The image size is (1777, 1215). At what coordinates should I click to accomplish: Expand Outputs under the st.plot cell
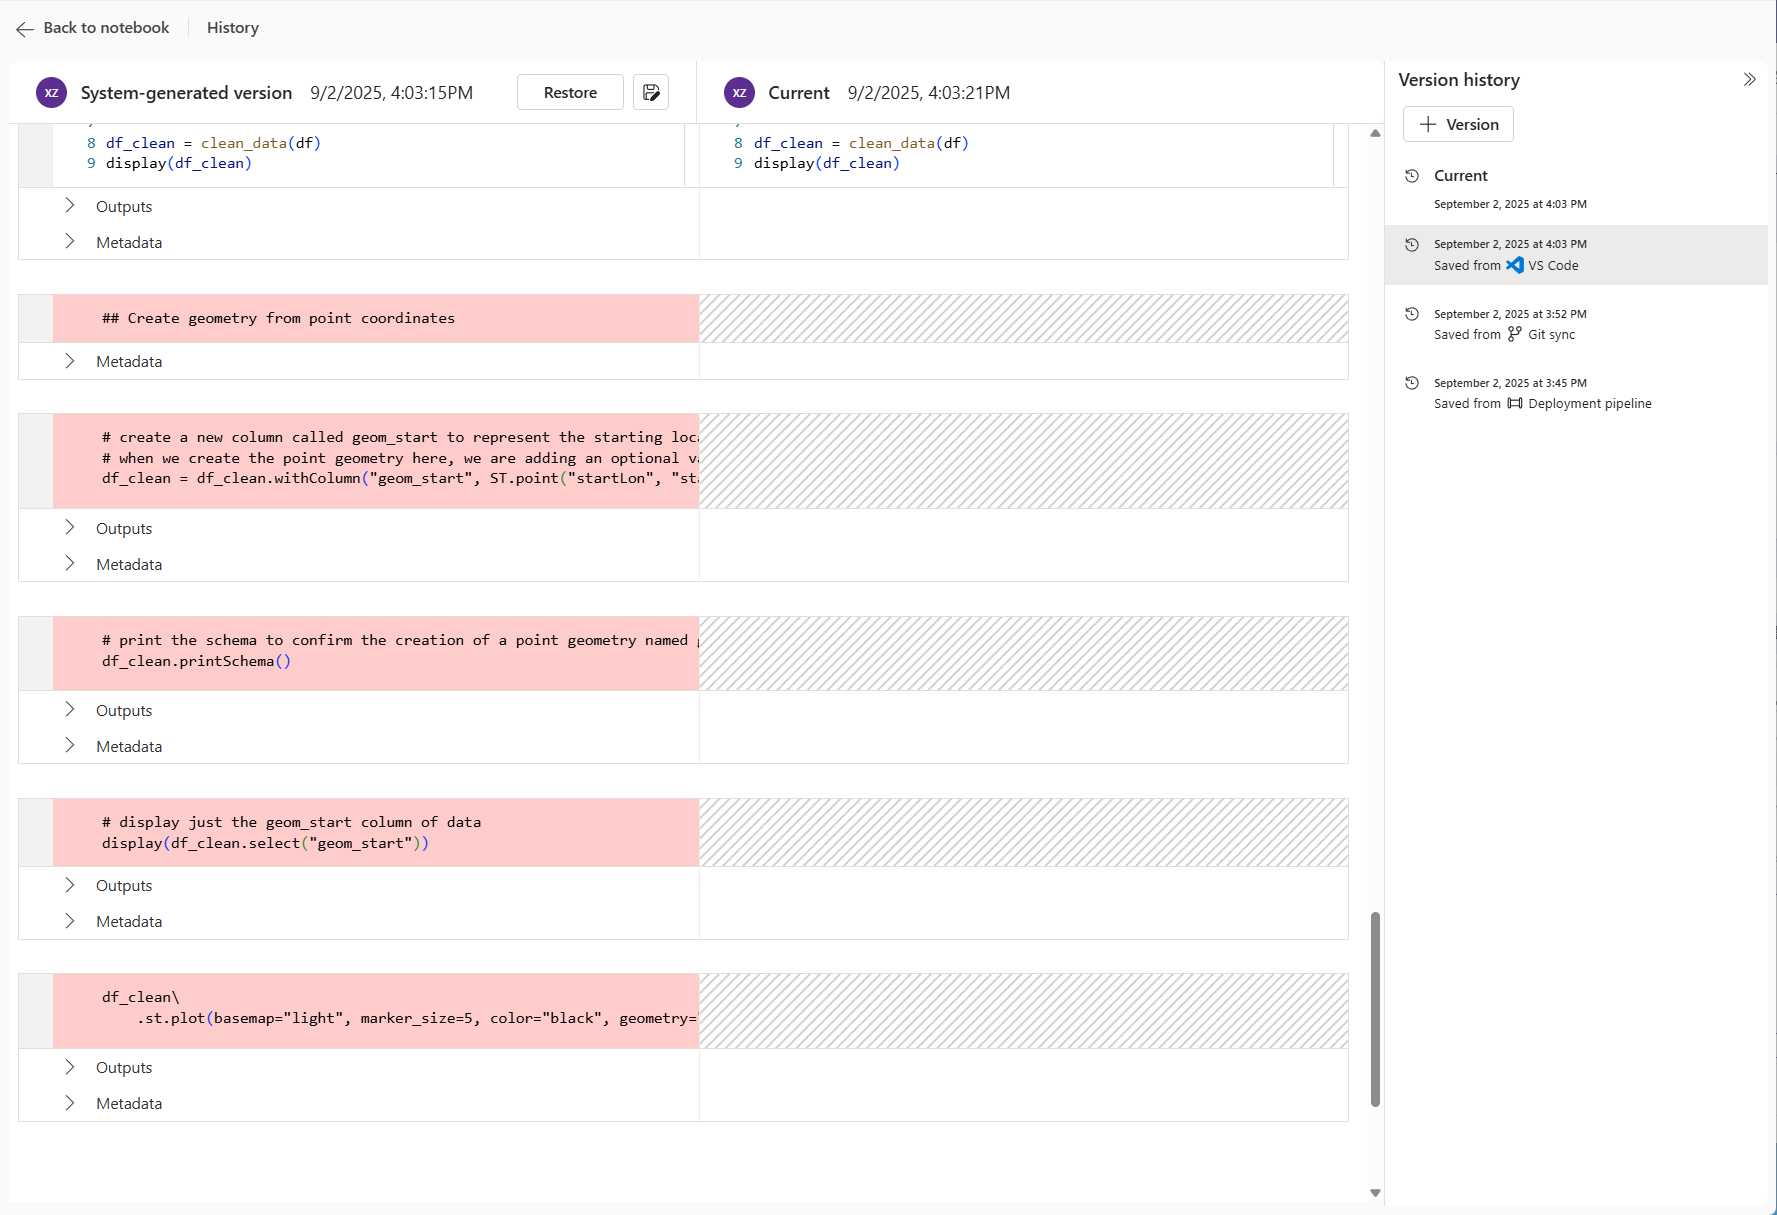pos(70,1067)
